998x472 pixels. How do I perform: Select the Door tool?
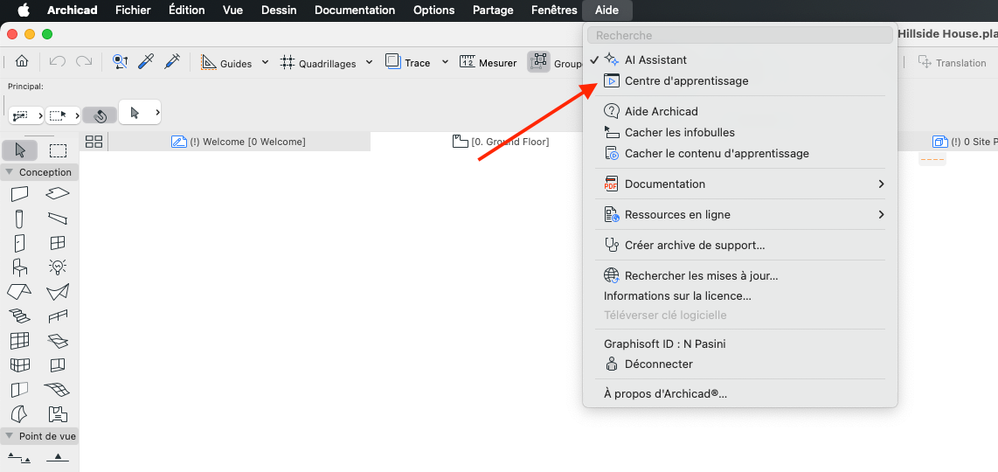19,242
